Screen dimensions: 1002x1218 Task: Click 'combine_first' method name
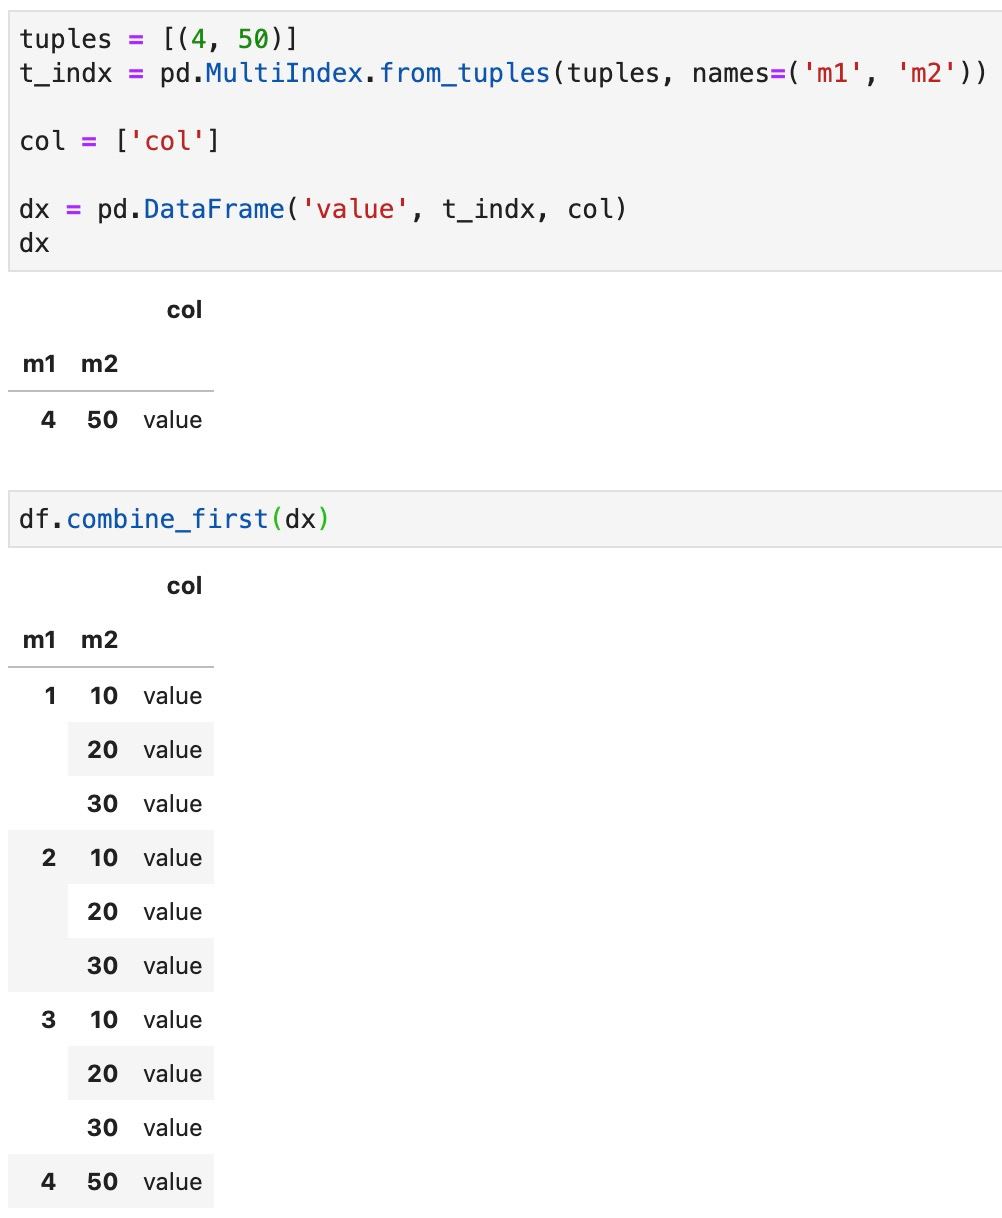click(167, 520)
